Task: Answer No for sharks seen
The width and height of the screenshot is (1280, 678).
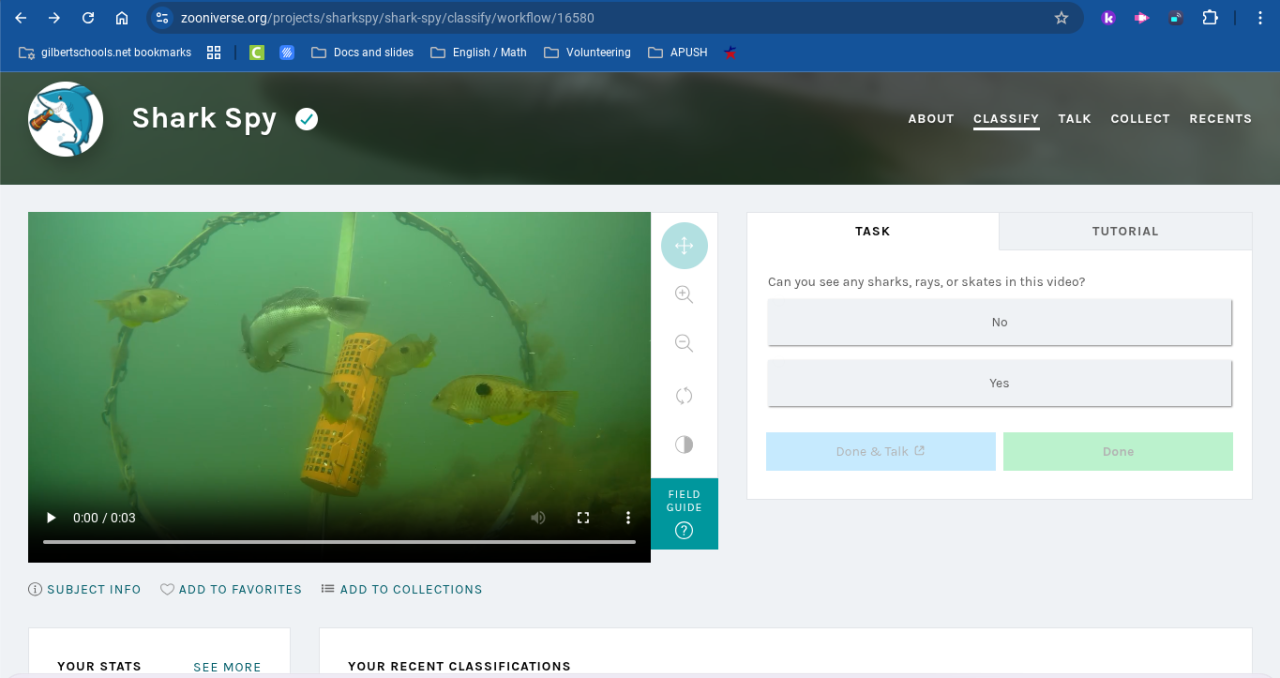Action: click(999, 322)
